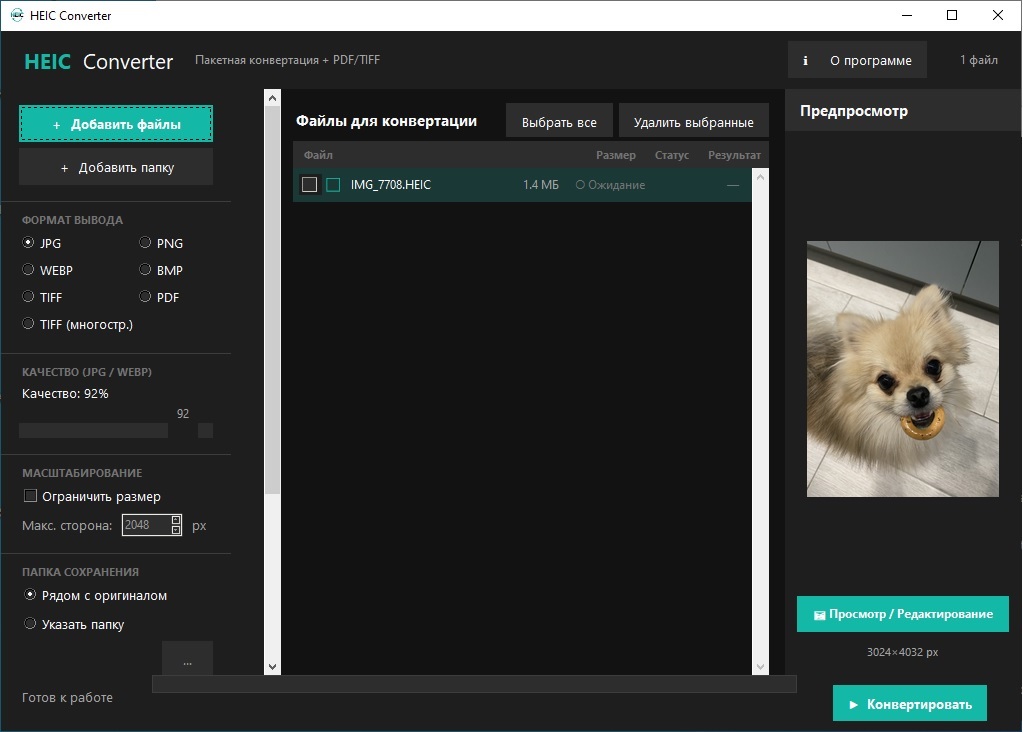Open the О программе dialog
This screenshot has width=1023, height=732.
(857, 60)
